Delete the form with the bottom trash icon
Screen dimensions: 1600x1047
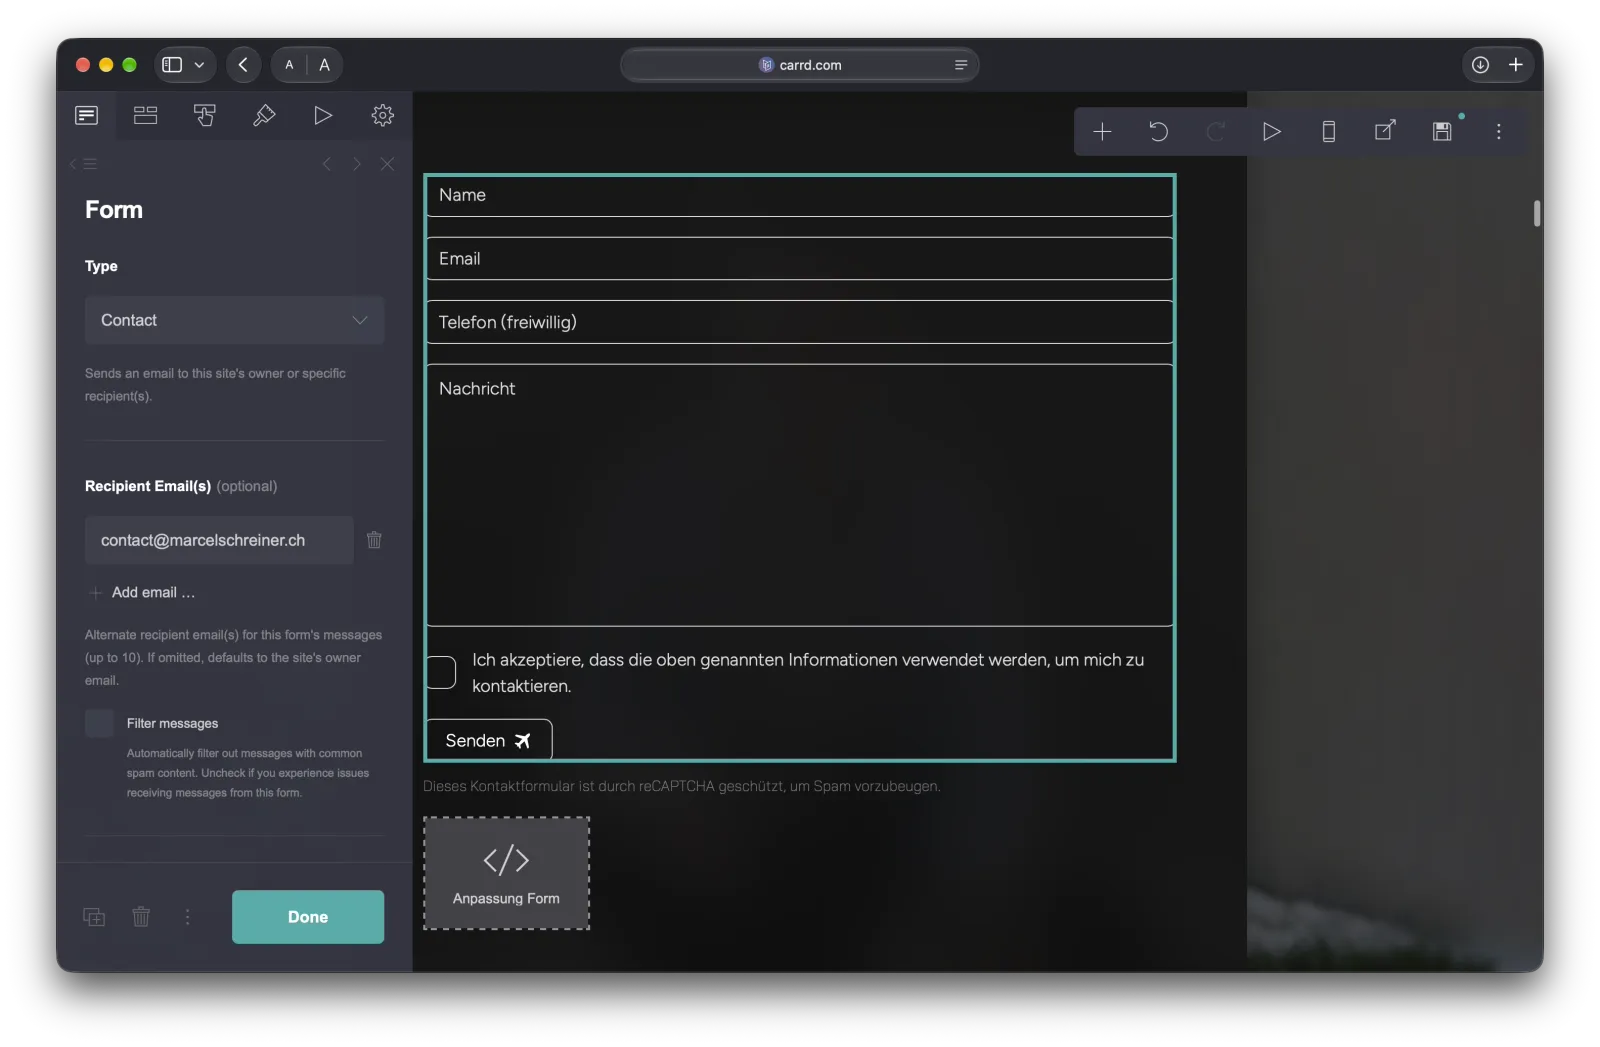141,917
